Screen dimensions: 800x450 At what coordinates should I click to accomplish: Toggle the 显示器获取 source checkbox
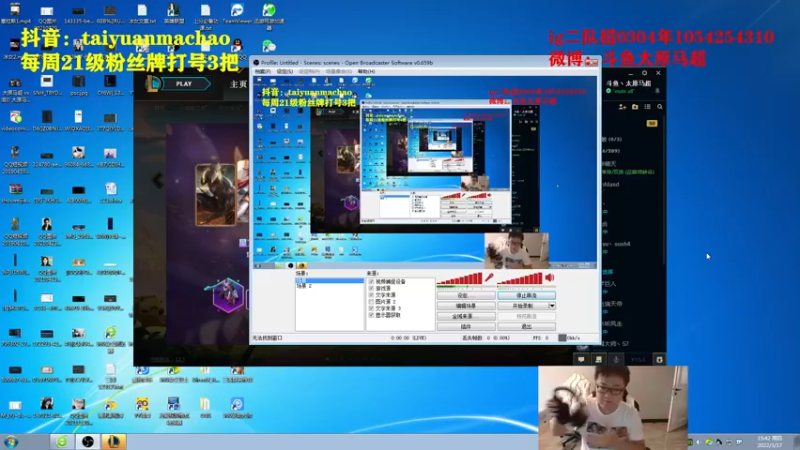pos(371,315)
